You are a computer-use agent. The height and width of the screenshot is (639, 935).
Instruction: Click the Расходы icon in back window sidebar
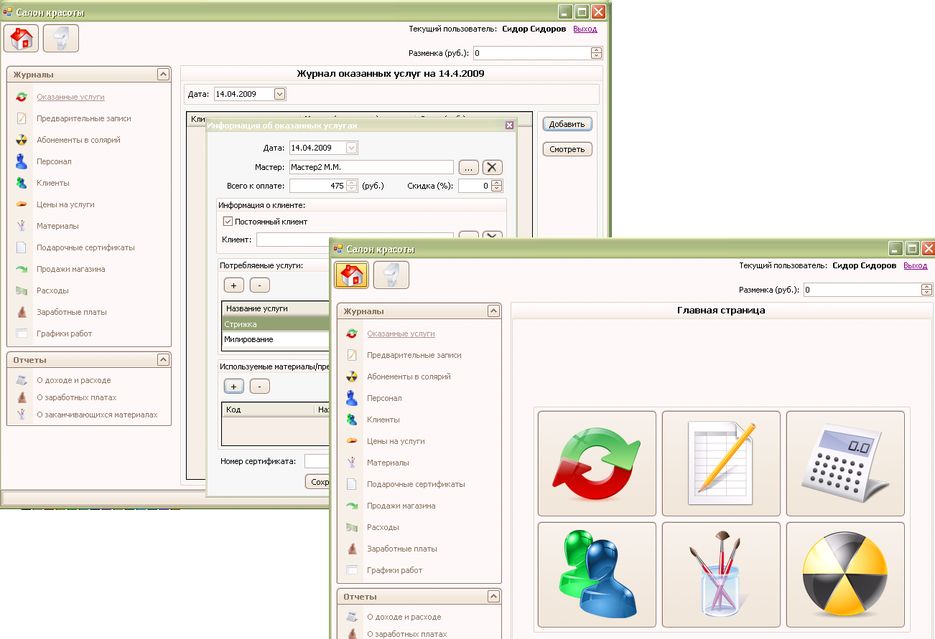point(21,290)
